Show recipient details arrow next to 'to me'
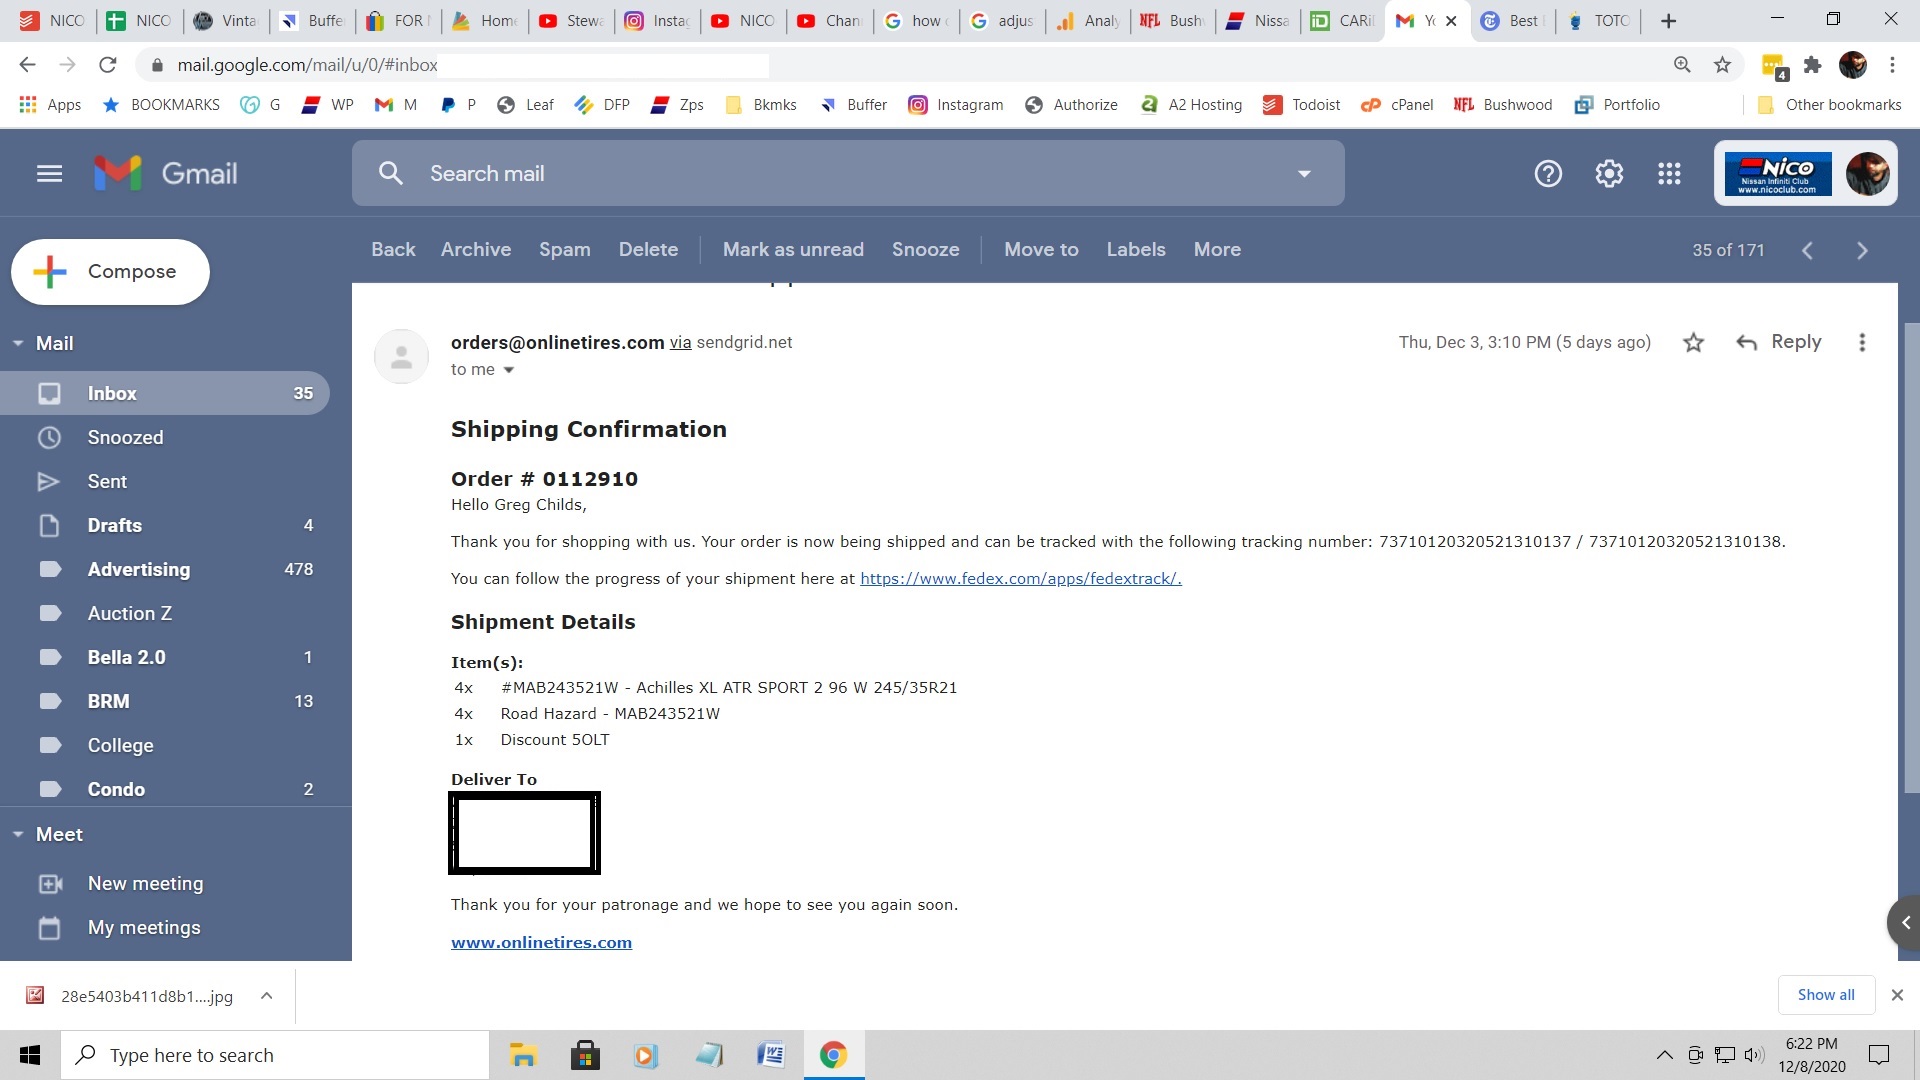The image size is (1920, 1080). tap(508, 370)
